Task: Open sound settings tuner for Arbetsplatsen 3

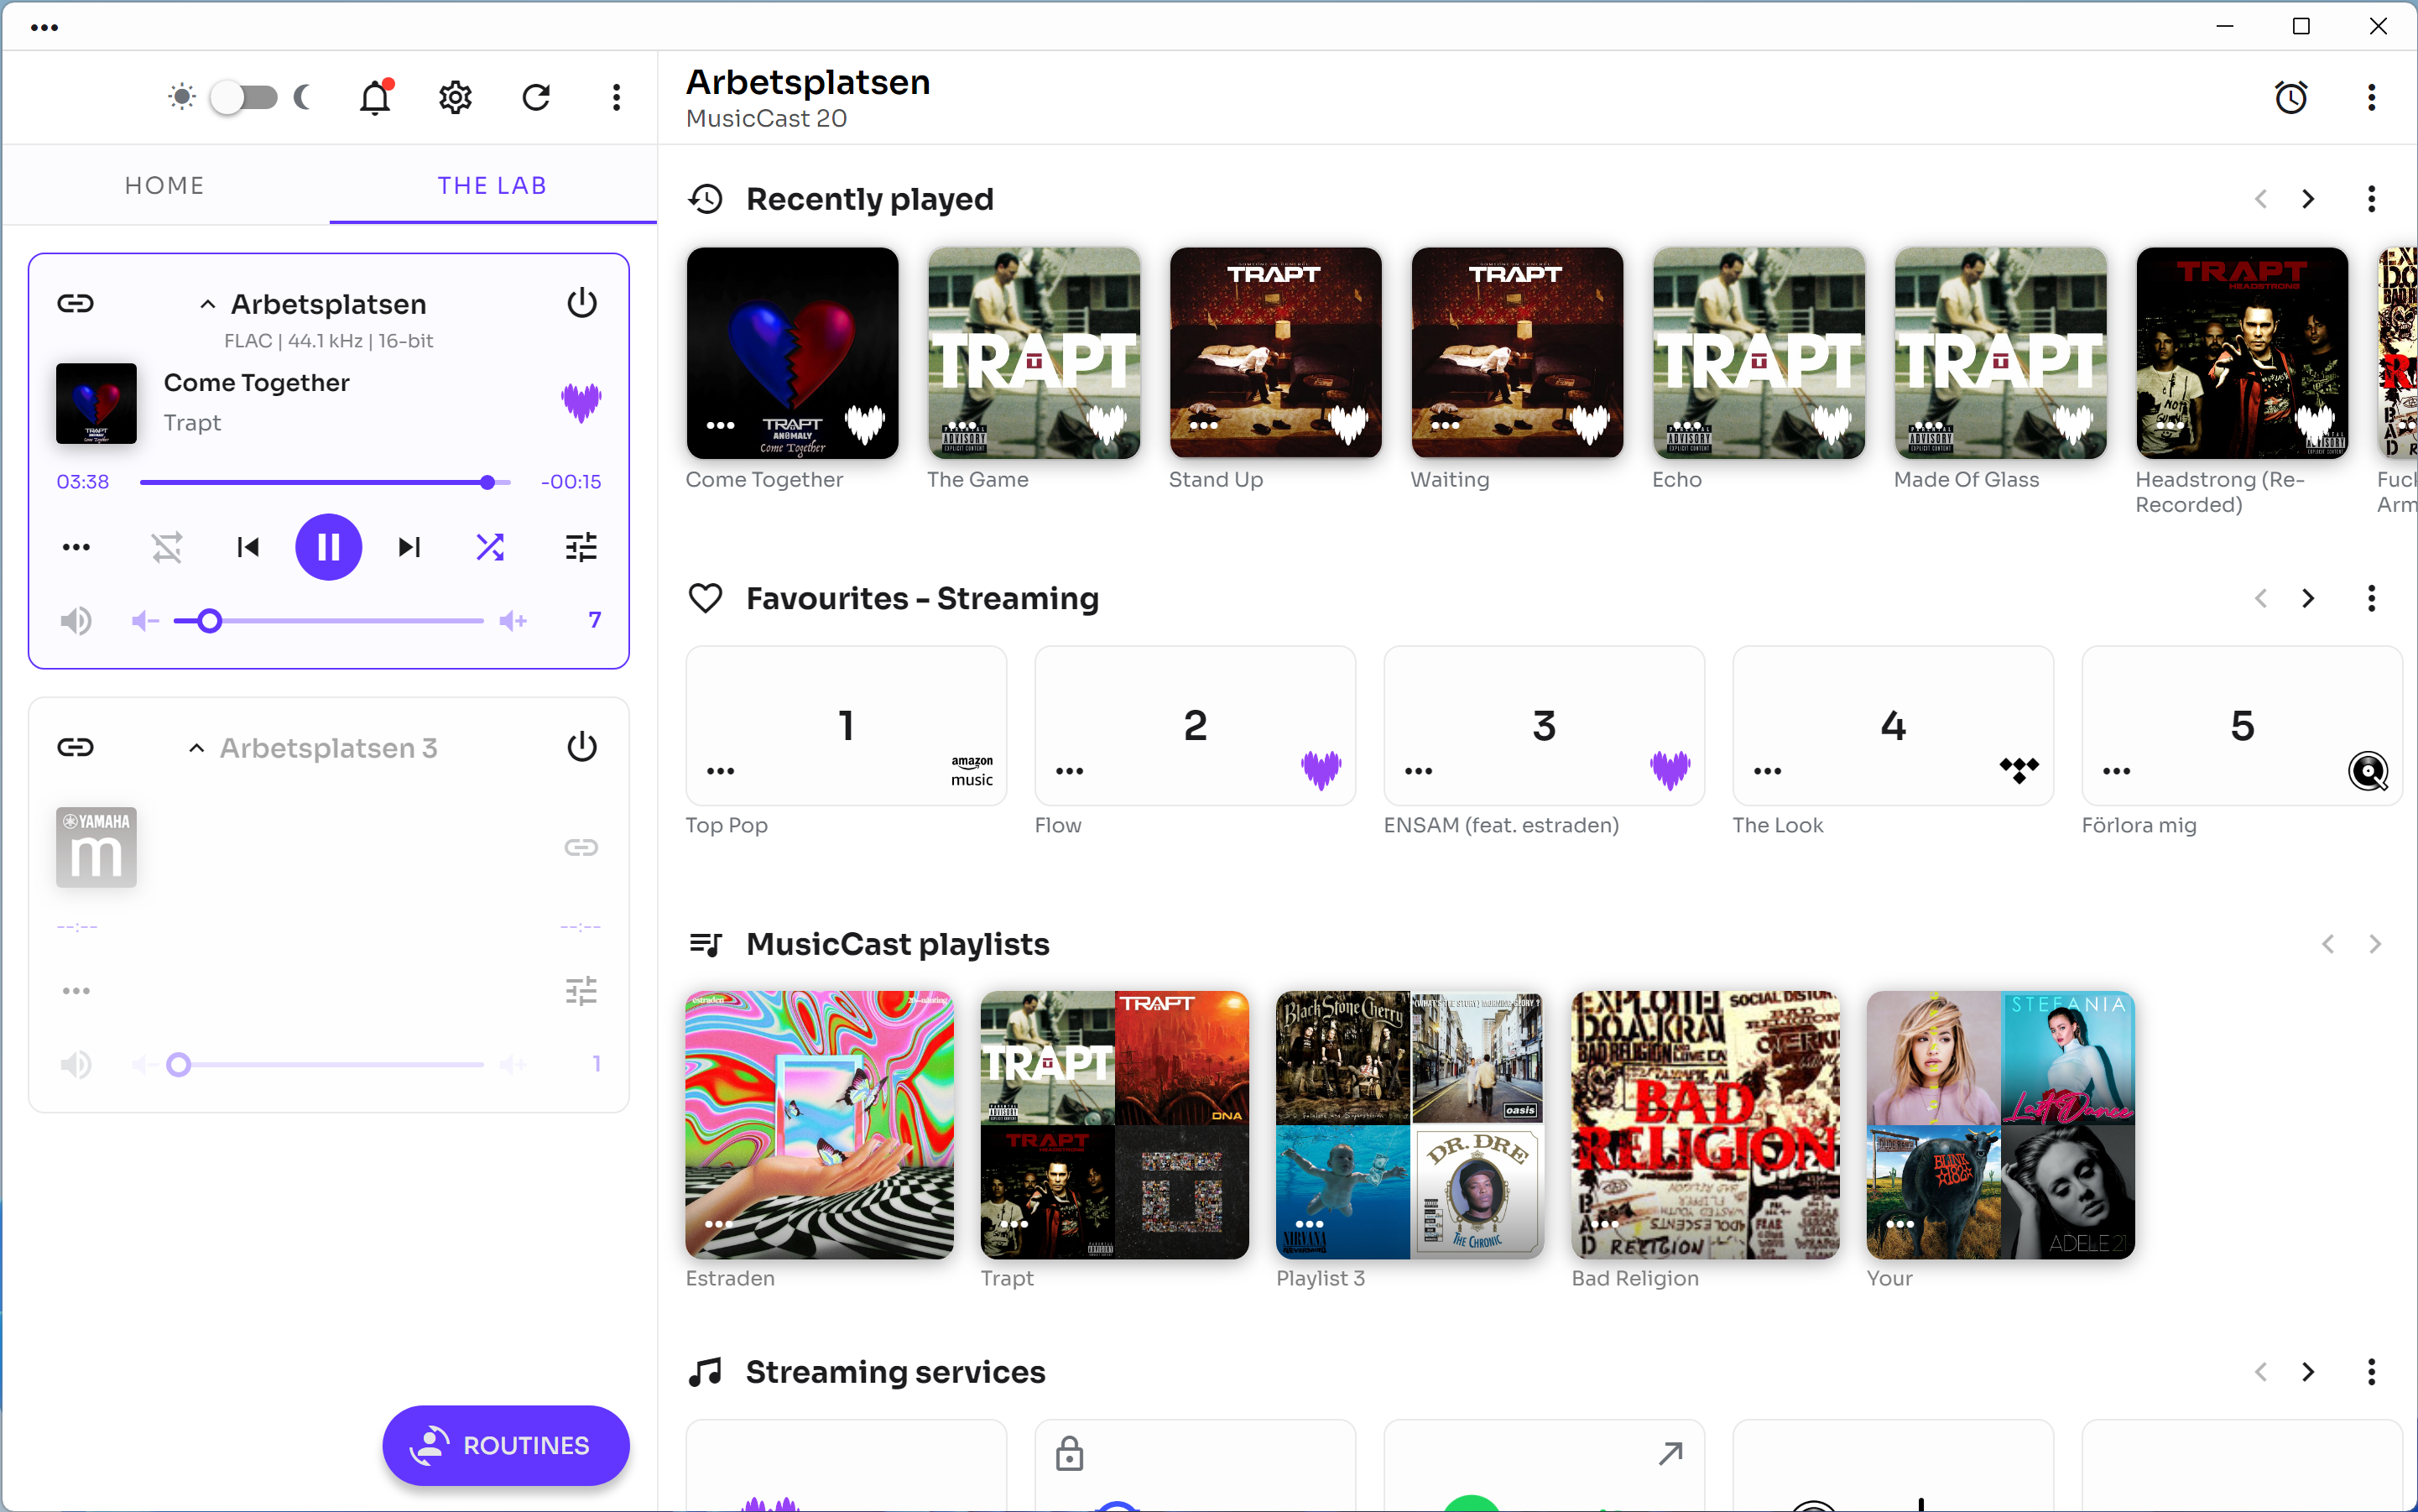Action: pyautogui.click(x=581, y=991)
